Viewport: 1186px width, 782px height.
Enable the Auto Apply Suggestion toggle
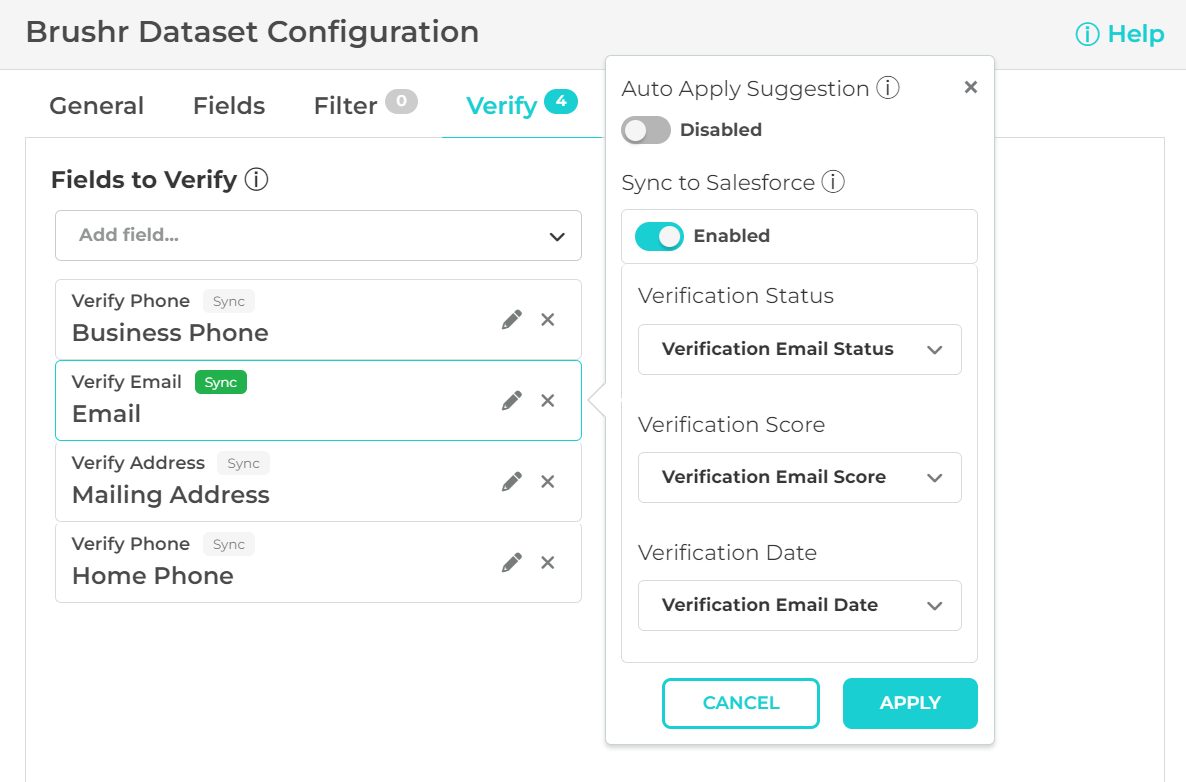pyautogui.click(x=646, y=130)
